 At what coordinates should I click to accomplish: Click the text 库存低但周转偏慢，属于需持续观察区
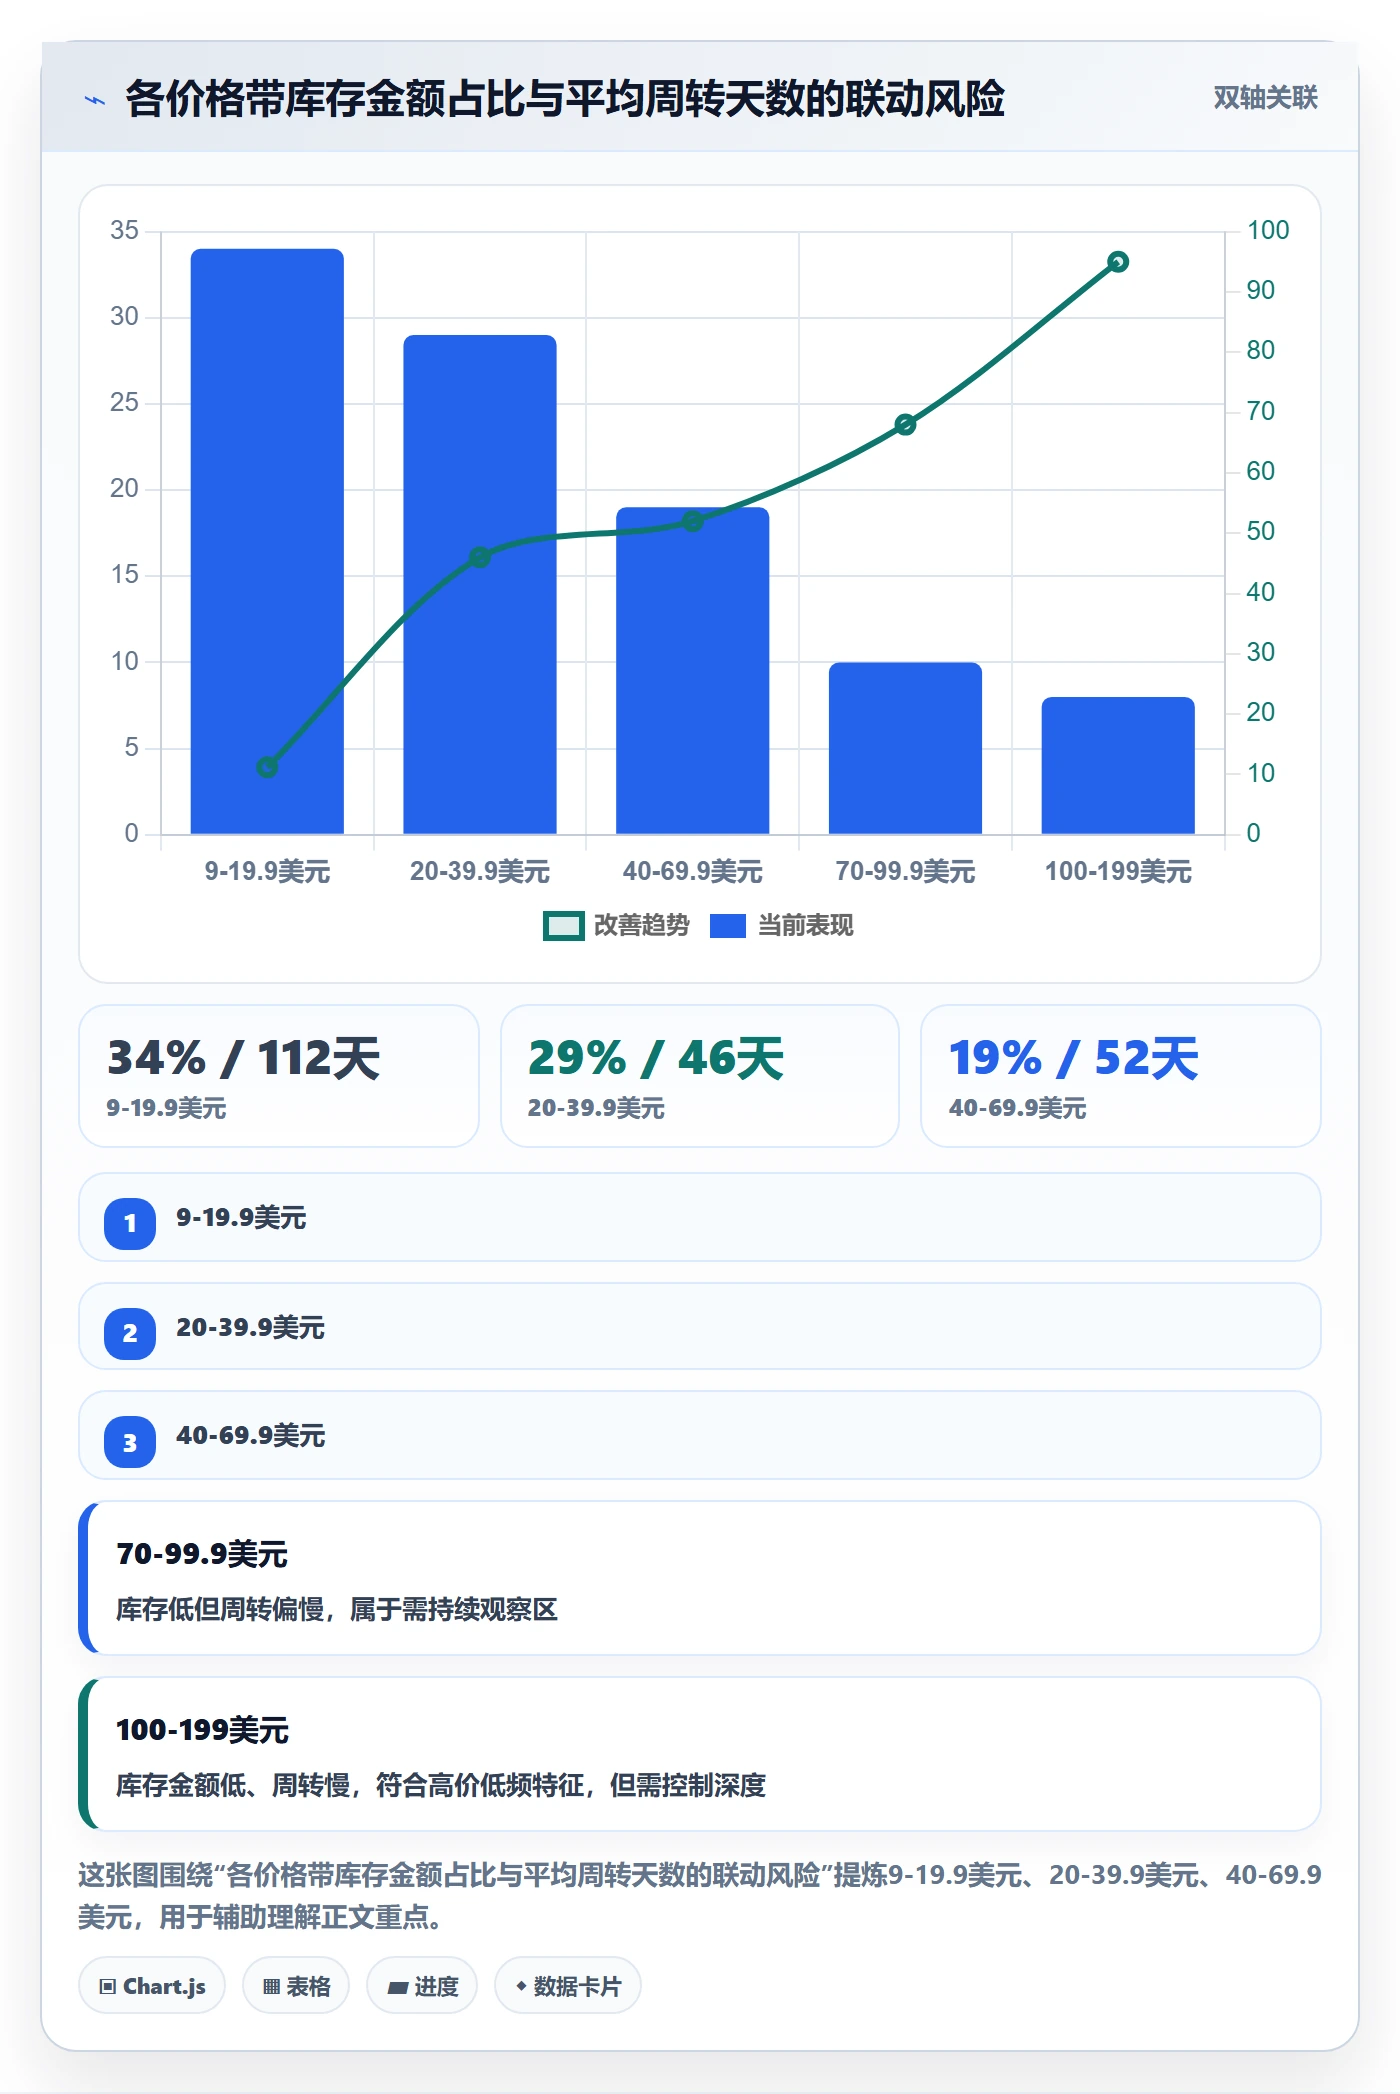(x=337, y=1609)
